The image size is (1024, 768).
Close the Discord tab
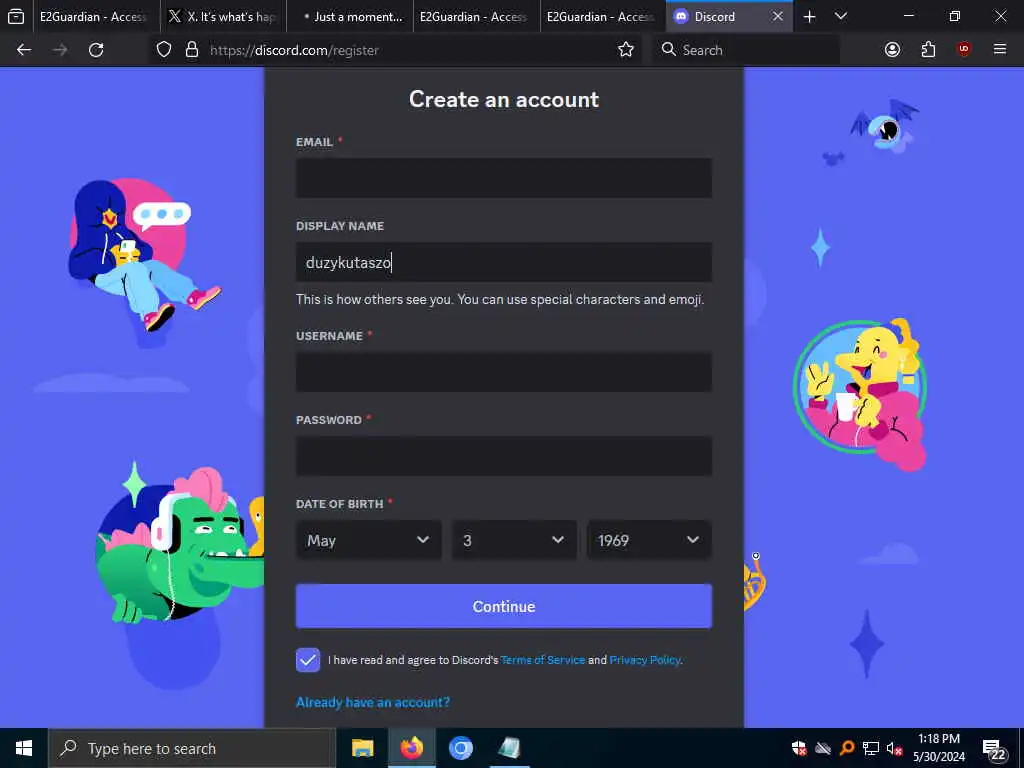pos(777,16)
